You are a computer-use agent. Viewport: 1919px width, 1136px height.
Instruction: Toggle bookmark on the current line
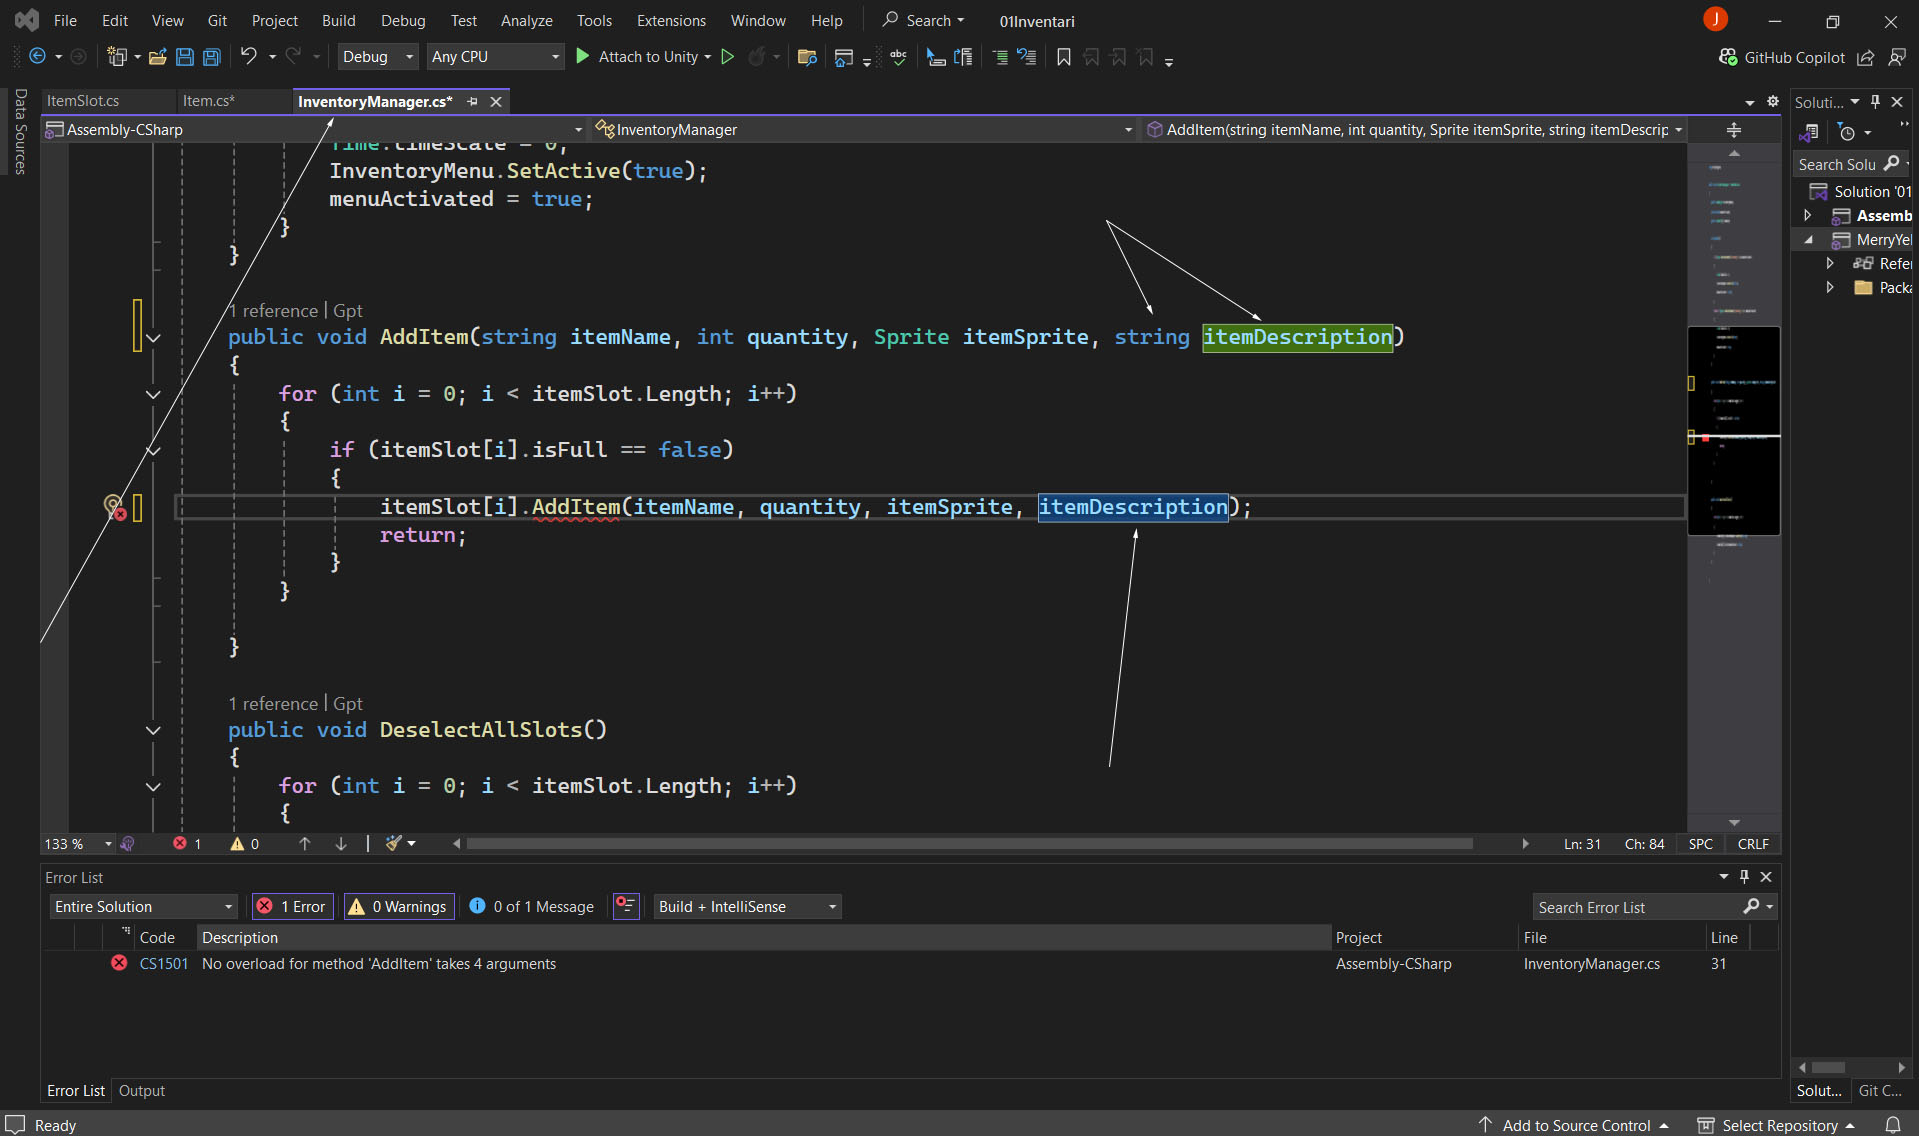point(1063,57)
